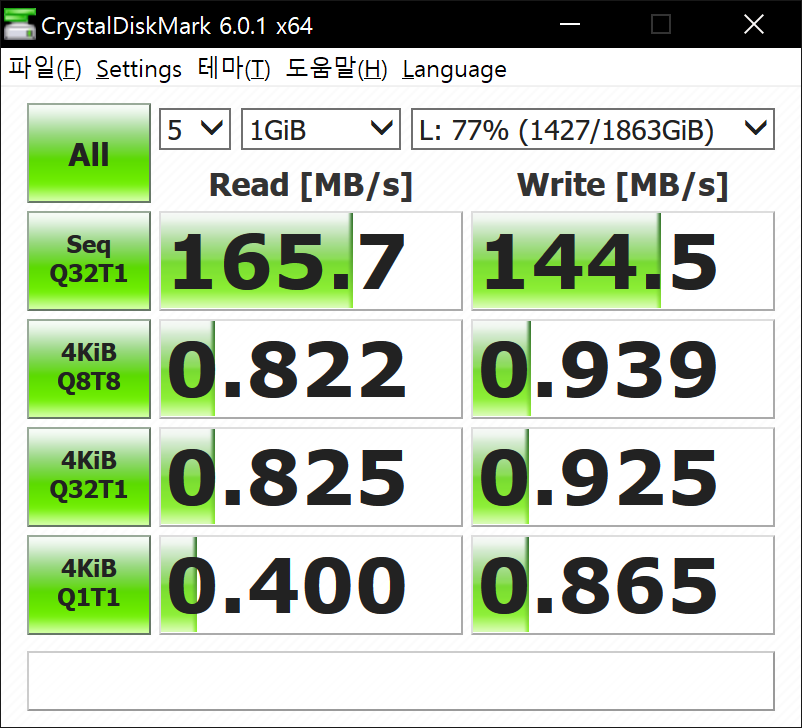Select the 4KiB Q8T8 write result 0.939

(x=623, y=369)
